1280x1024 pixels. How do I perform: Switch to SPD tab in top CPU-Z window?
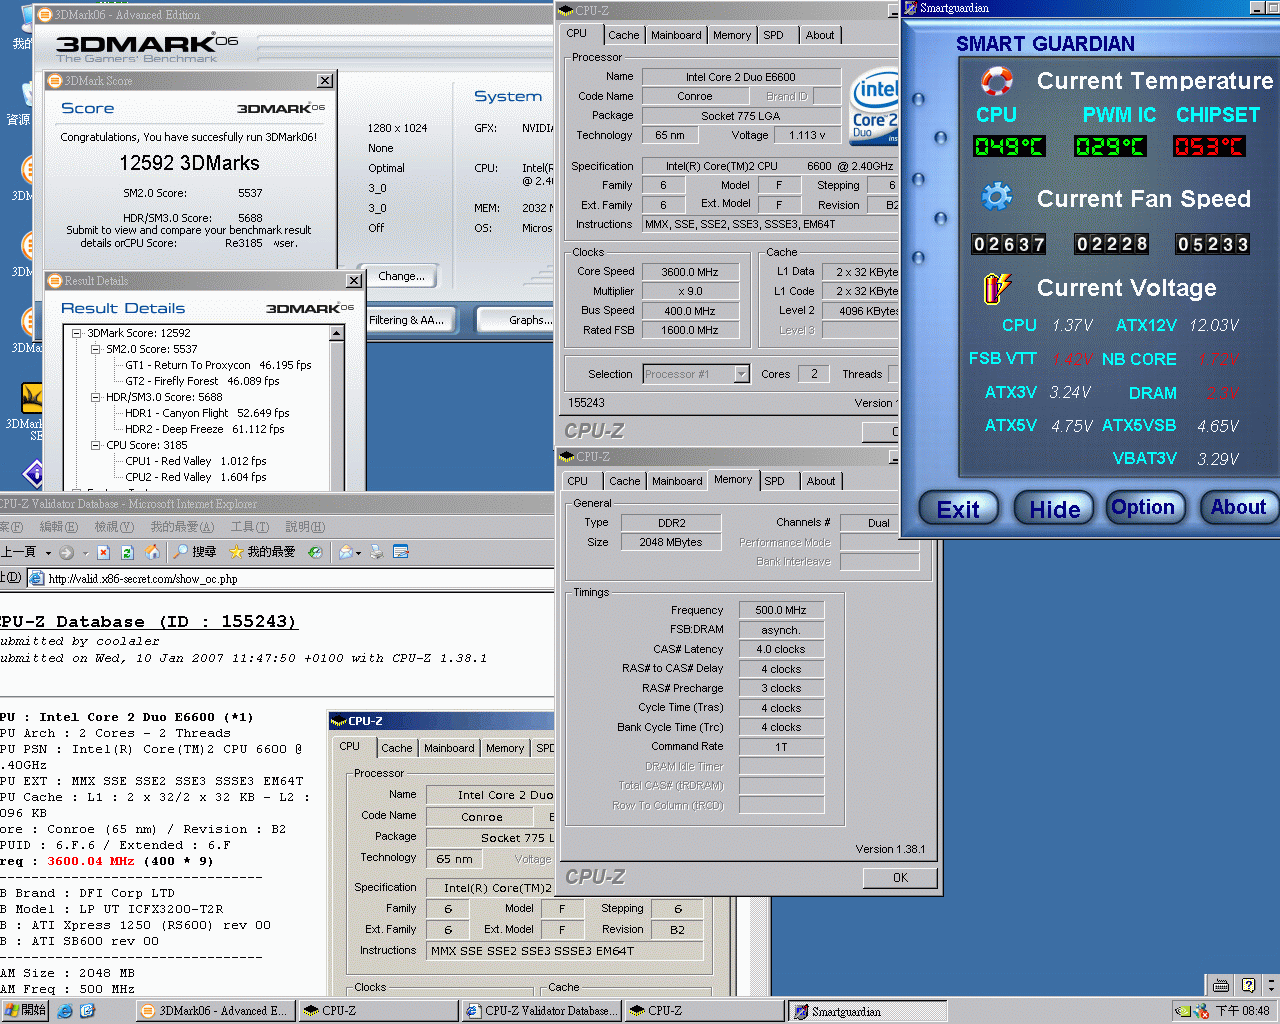click(x=774, y=35)
